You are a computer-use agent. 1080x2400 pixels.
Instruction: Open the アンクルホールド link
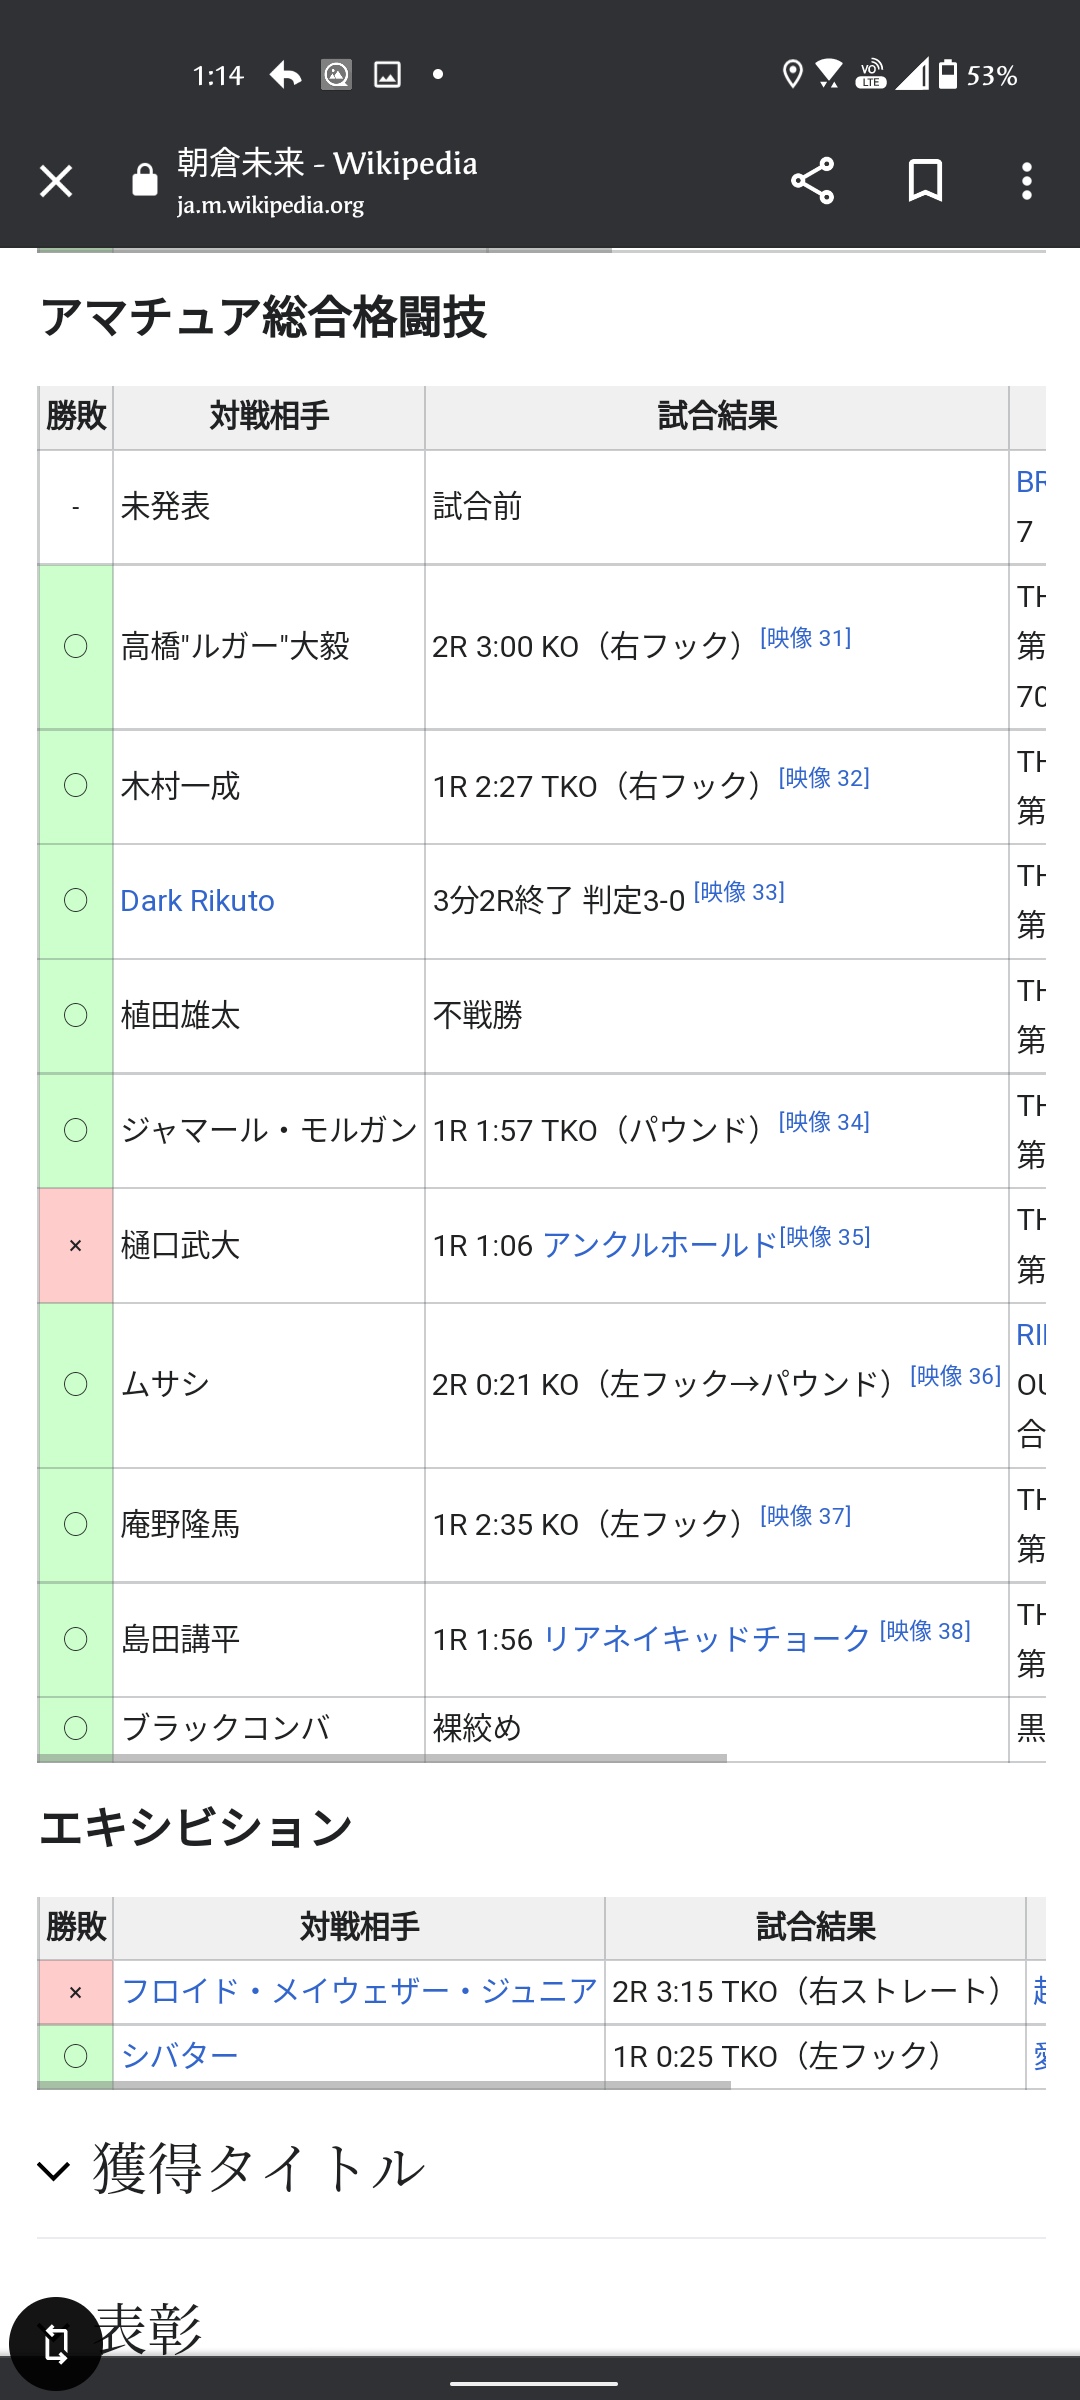point(660,1245)
